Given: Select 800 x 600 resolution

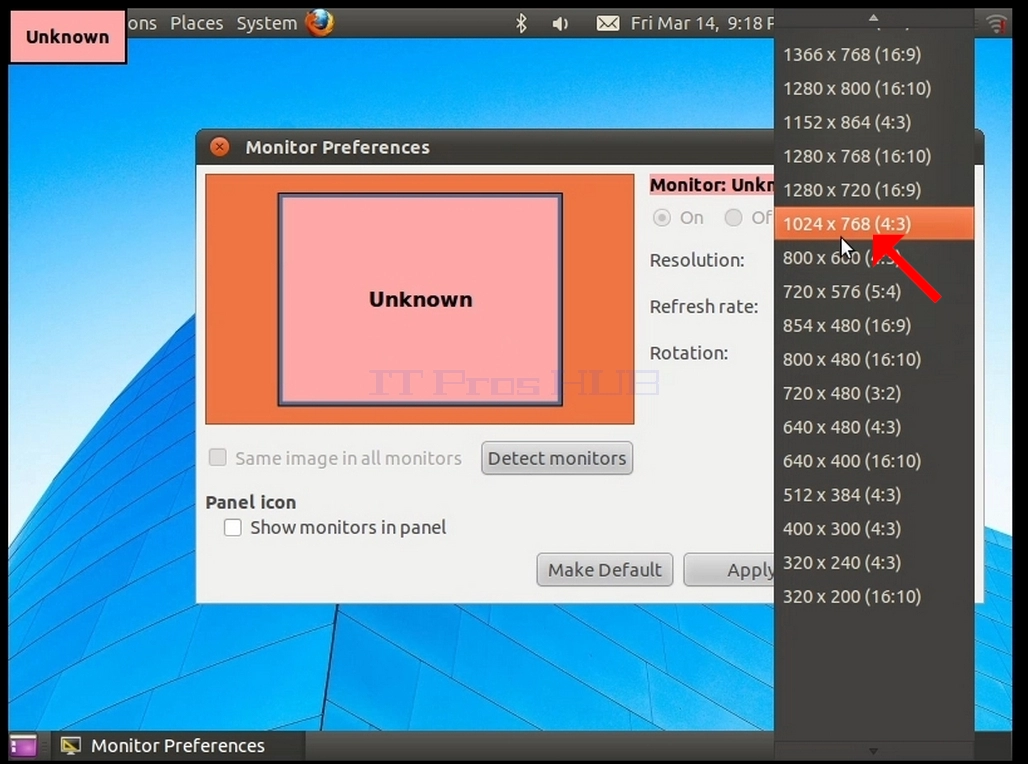Looking at the screenshot, I should (x=874, y=258).
